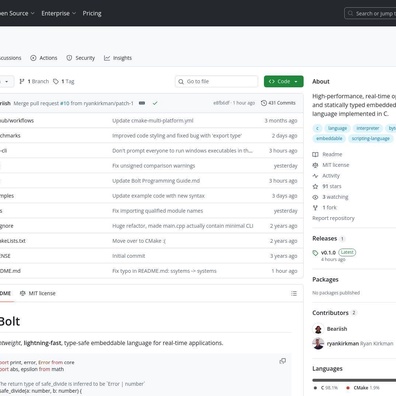Click the tag icon beside 1 Tag
Image resolution: width=396 pixels, height=396 pixels.
click(x=56, y=81)
